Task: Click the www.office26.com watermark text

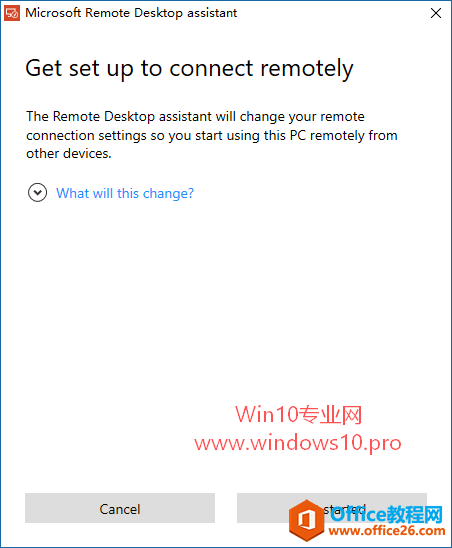Action: tap(387, 531)
